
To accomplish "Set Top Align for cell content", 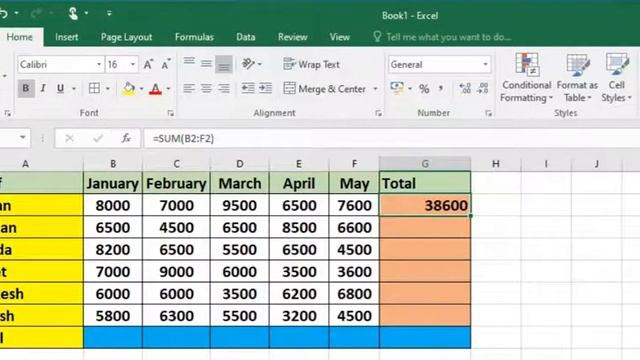I will (189, 63).
